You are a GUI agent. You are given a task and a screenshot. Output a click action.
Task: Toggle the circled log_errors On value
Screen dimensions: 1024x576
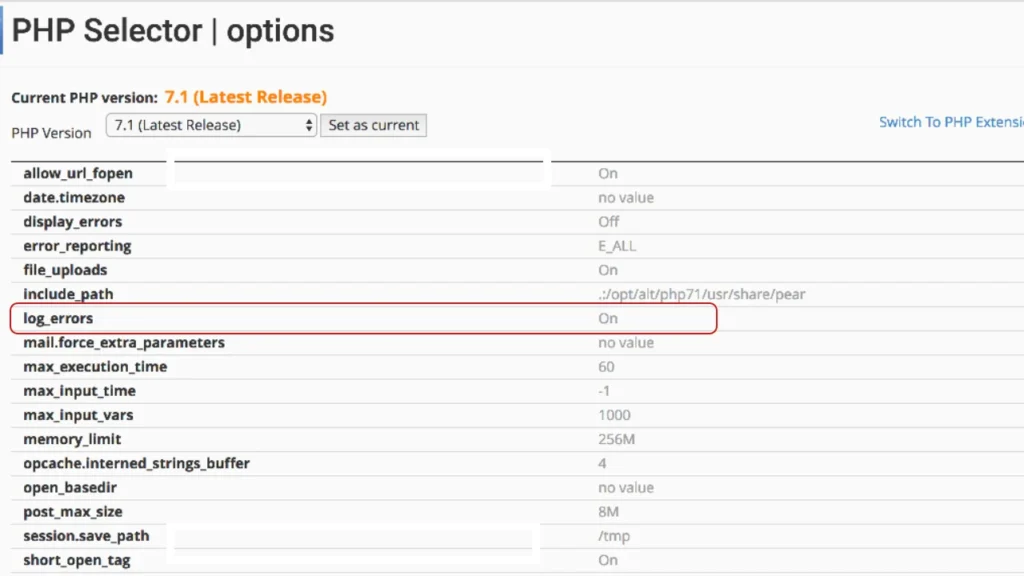tap(608, 318)
